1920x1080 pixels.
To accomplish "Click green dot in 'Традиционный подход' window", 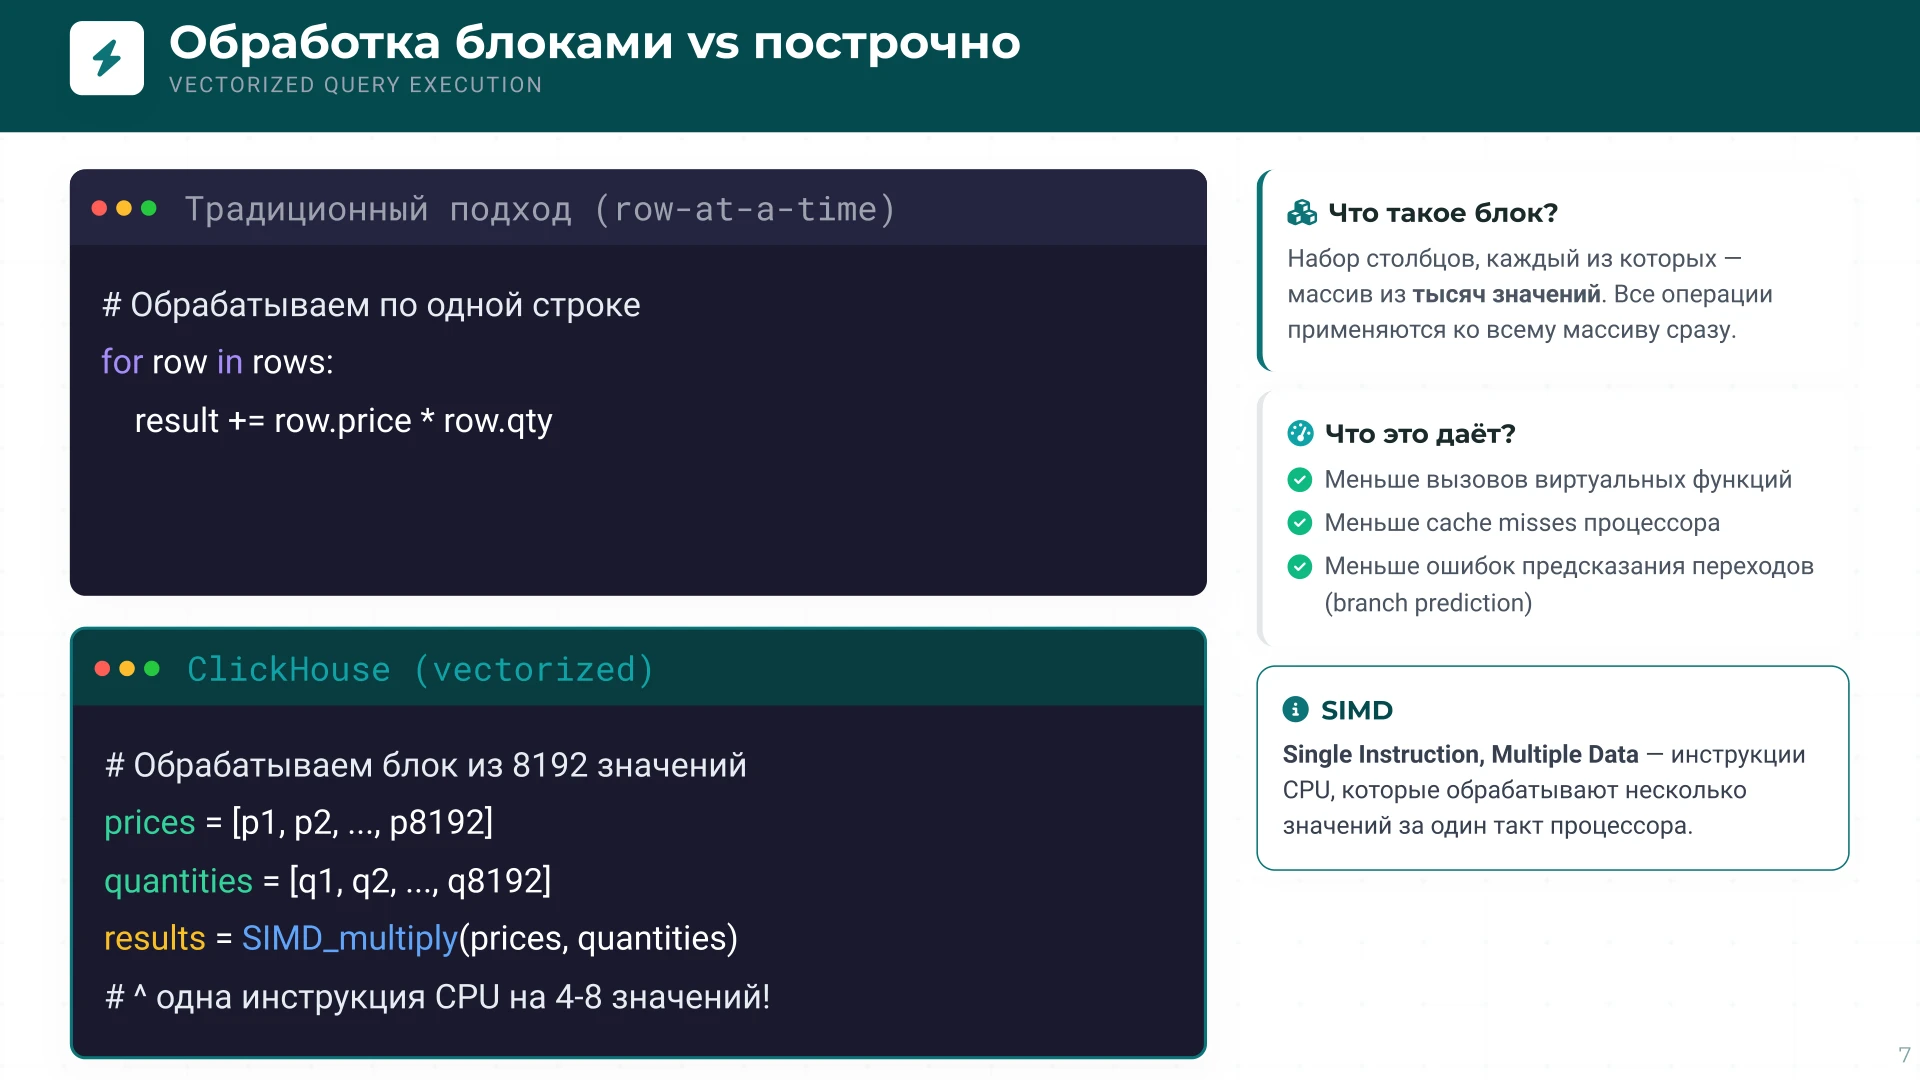I will [x=149, y=208].
